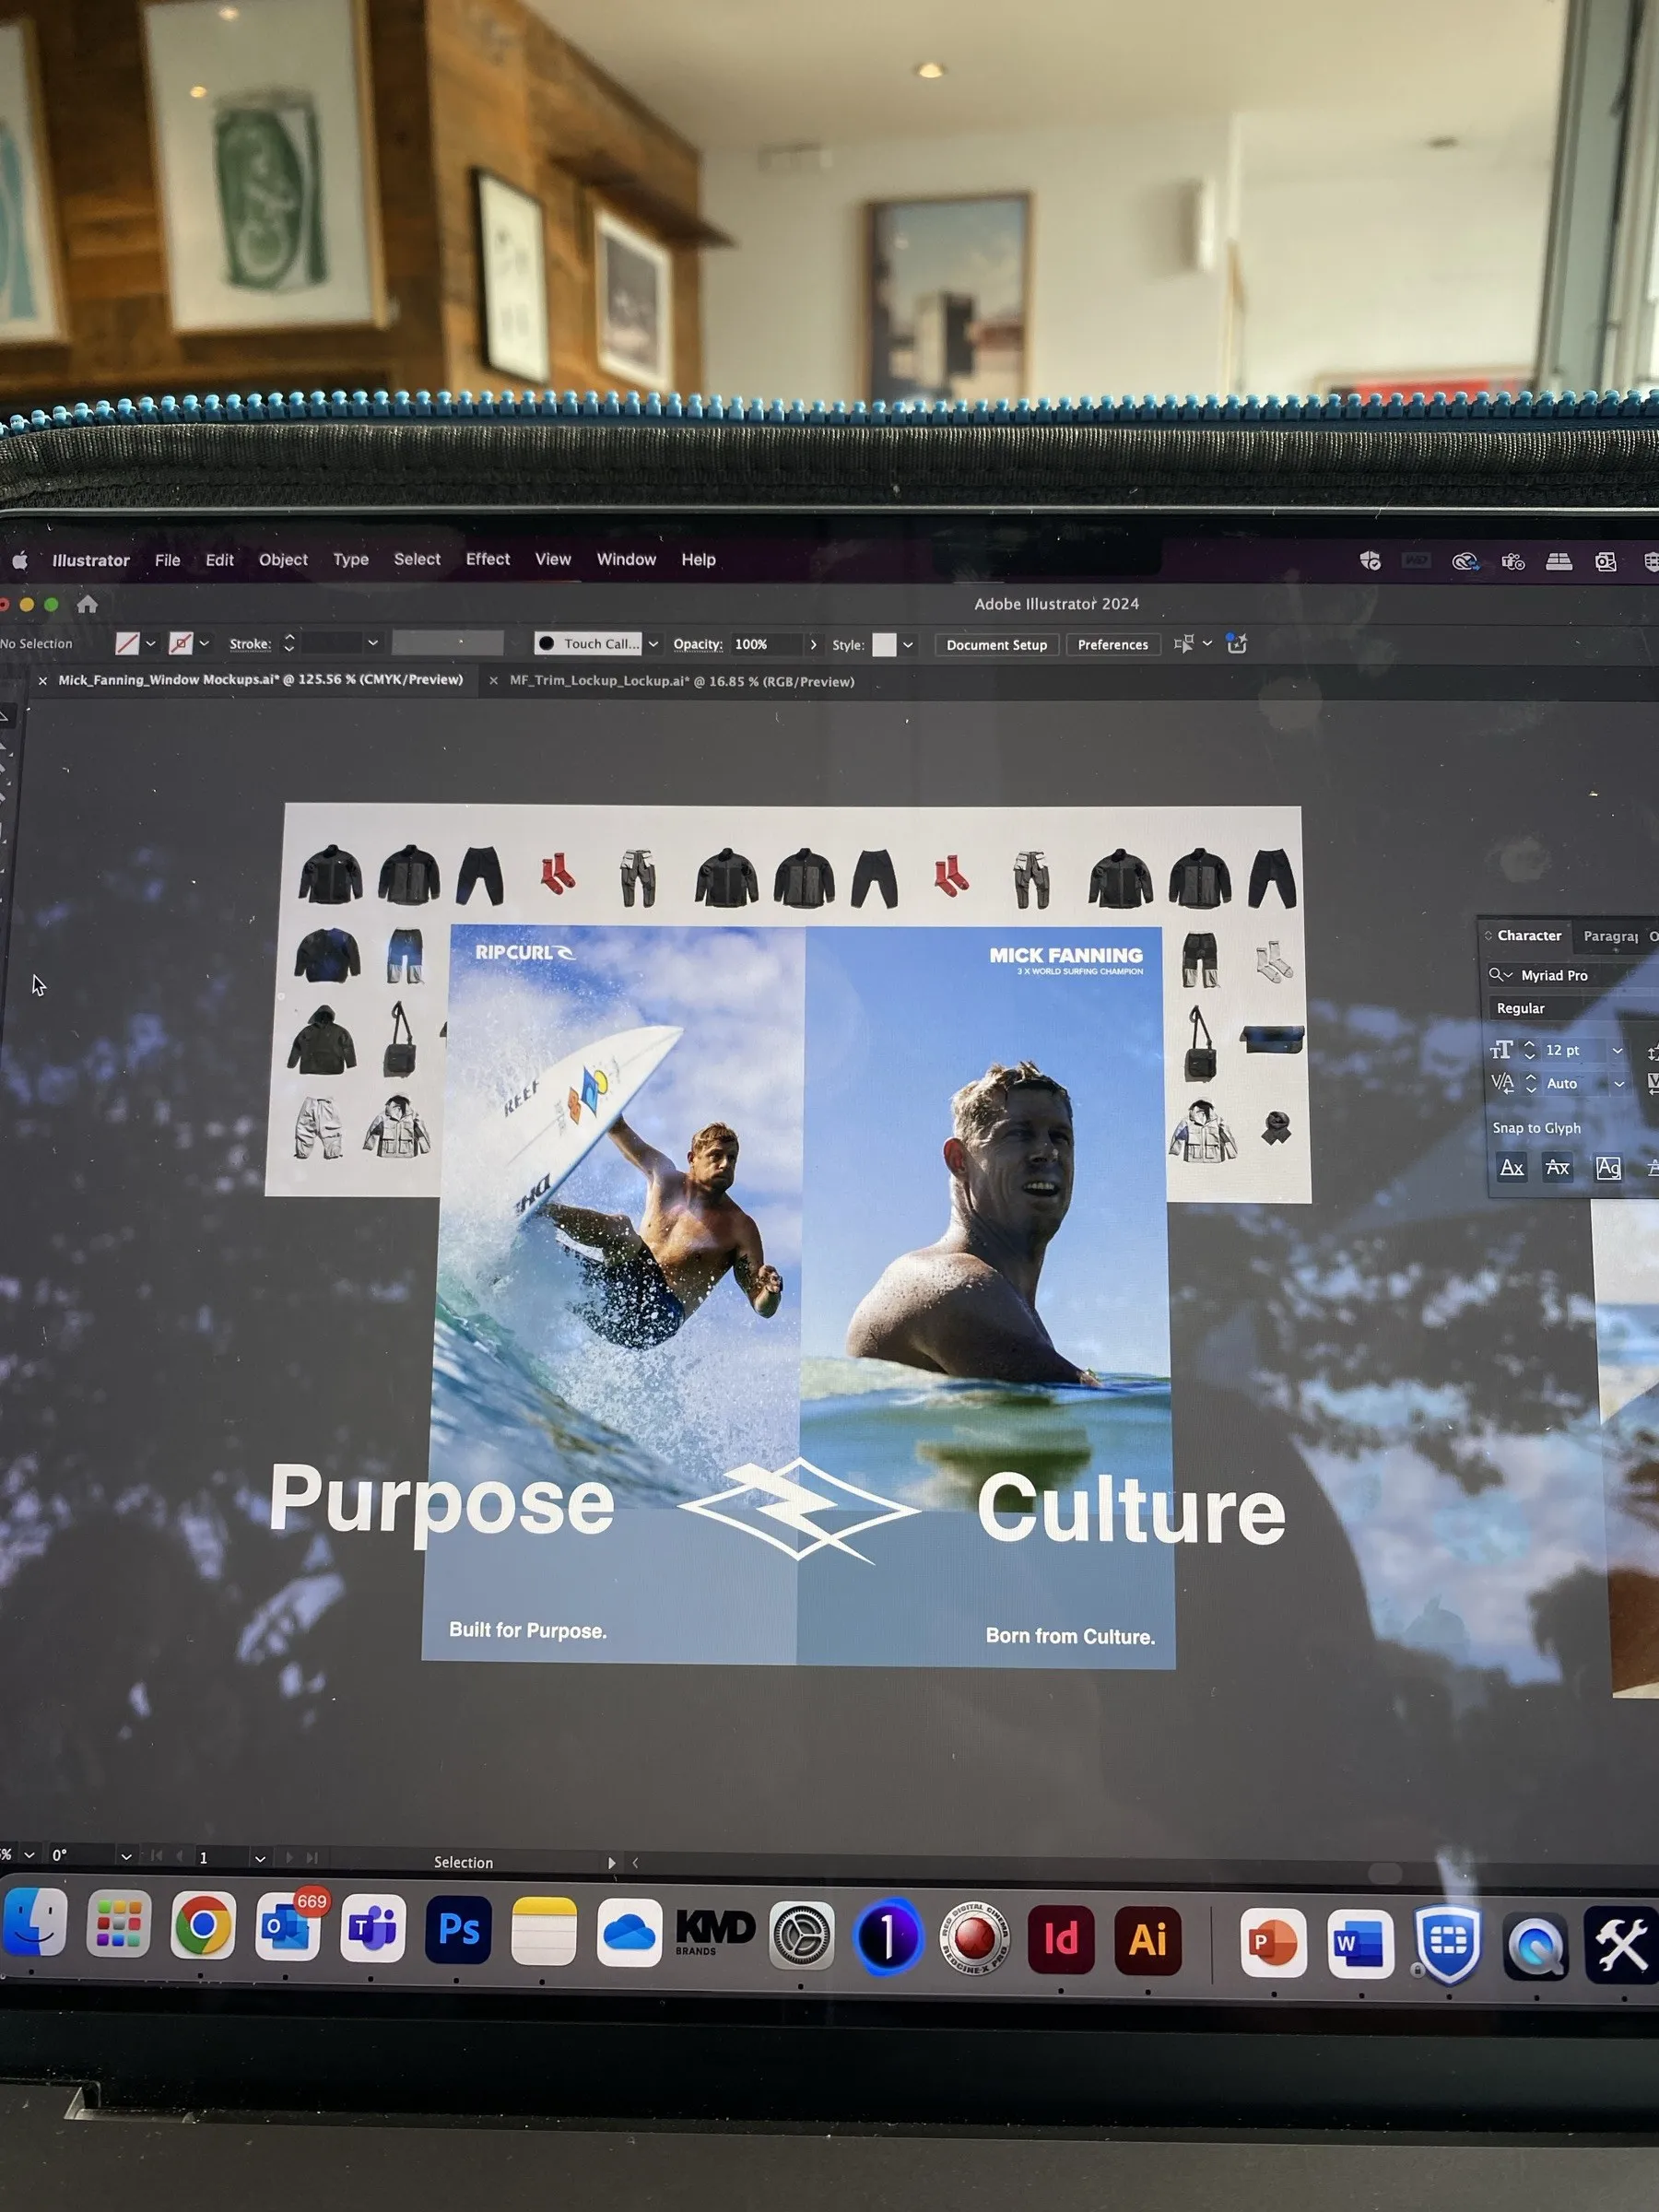Click the Align to selection icon

pyautogui.click(x=1184, y=644)
